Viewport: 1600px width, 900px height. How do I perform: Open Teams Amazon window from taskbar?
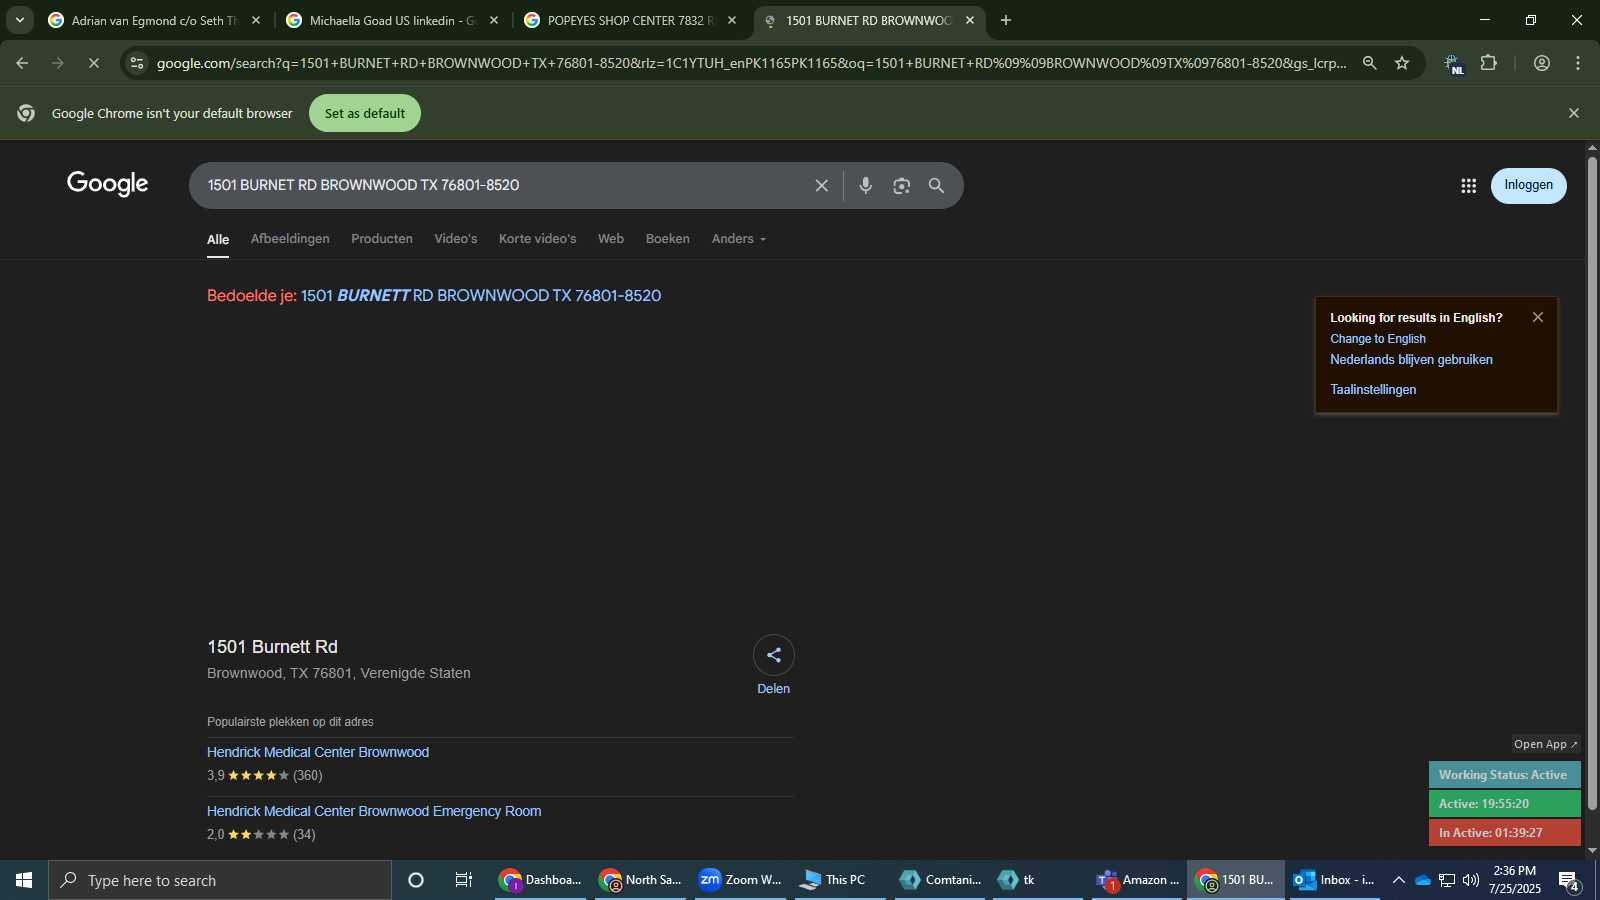[1138, 880]
